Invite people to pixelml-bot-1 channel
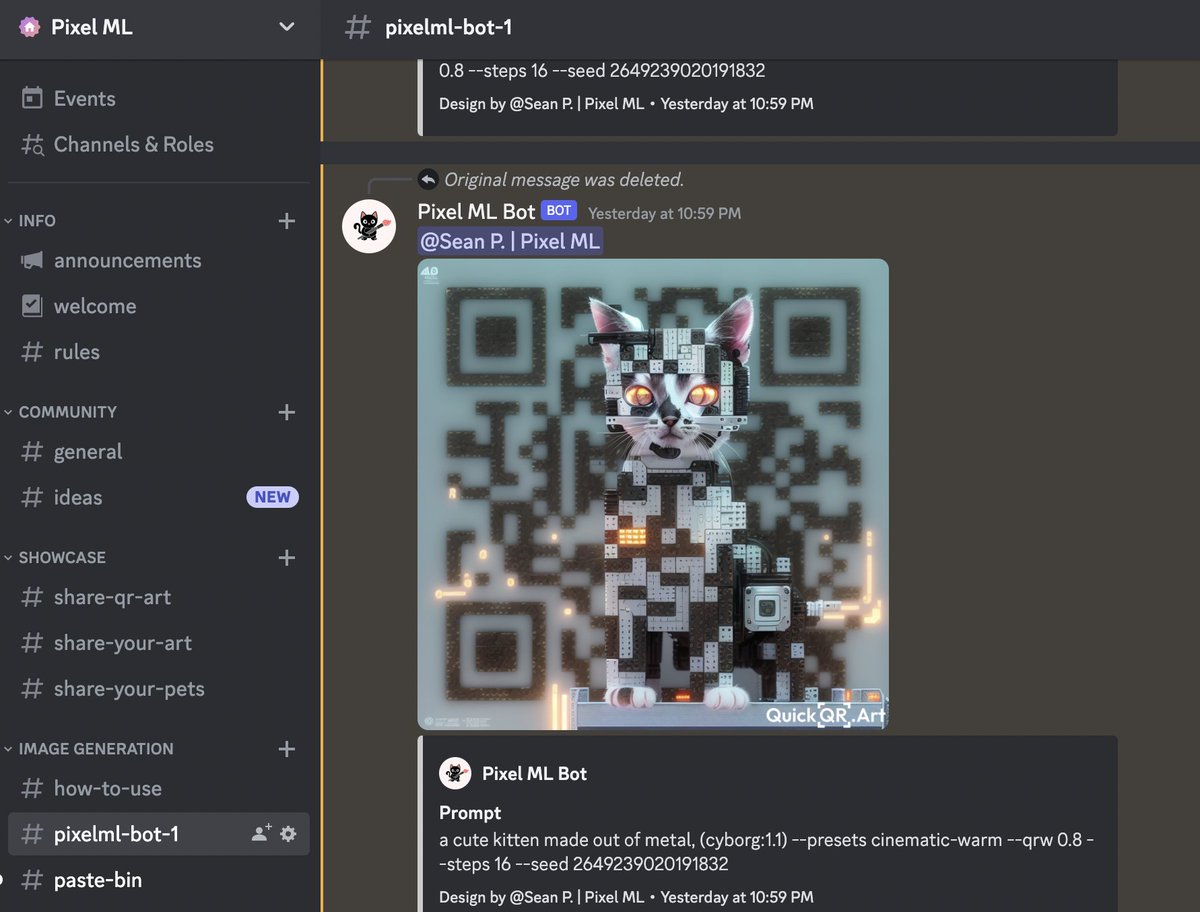Image resolution: width=1200 pixels, height=912 pixels. 261,833
